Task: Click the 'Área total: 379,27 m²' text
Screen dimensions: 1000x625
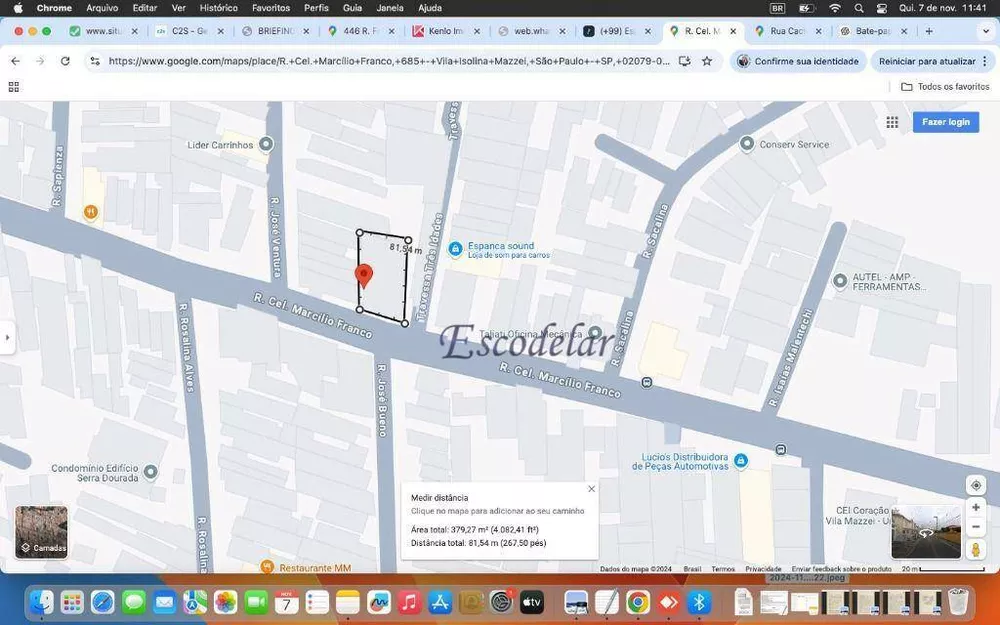Action: click(x=475, y=529)
